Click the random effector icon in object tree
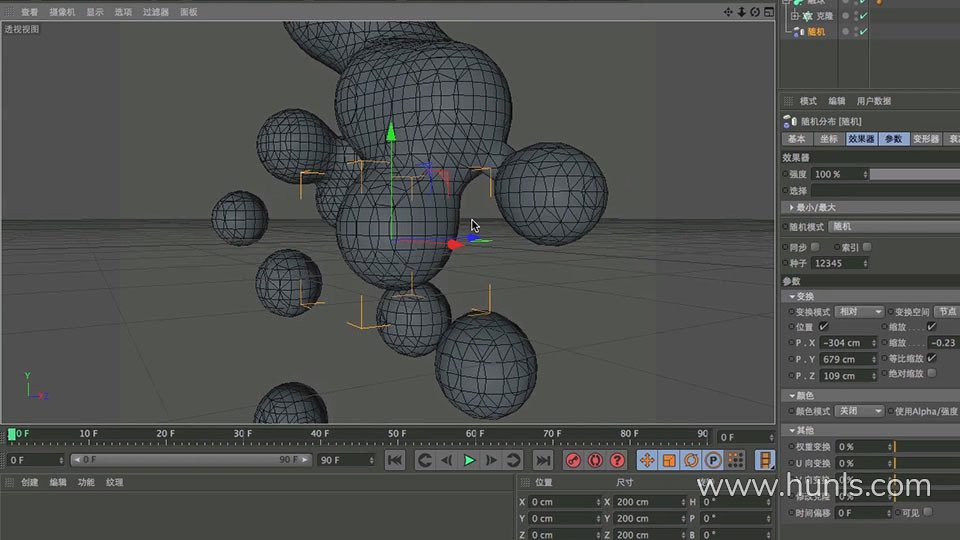 tap(800, 32)
